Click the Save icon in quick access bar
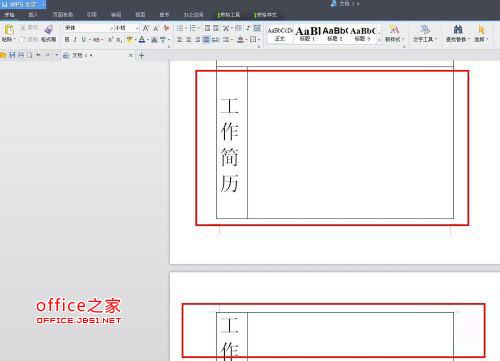The width and height of the screenshot is (500, 361). (x=12, y=55)
